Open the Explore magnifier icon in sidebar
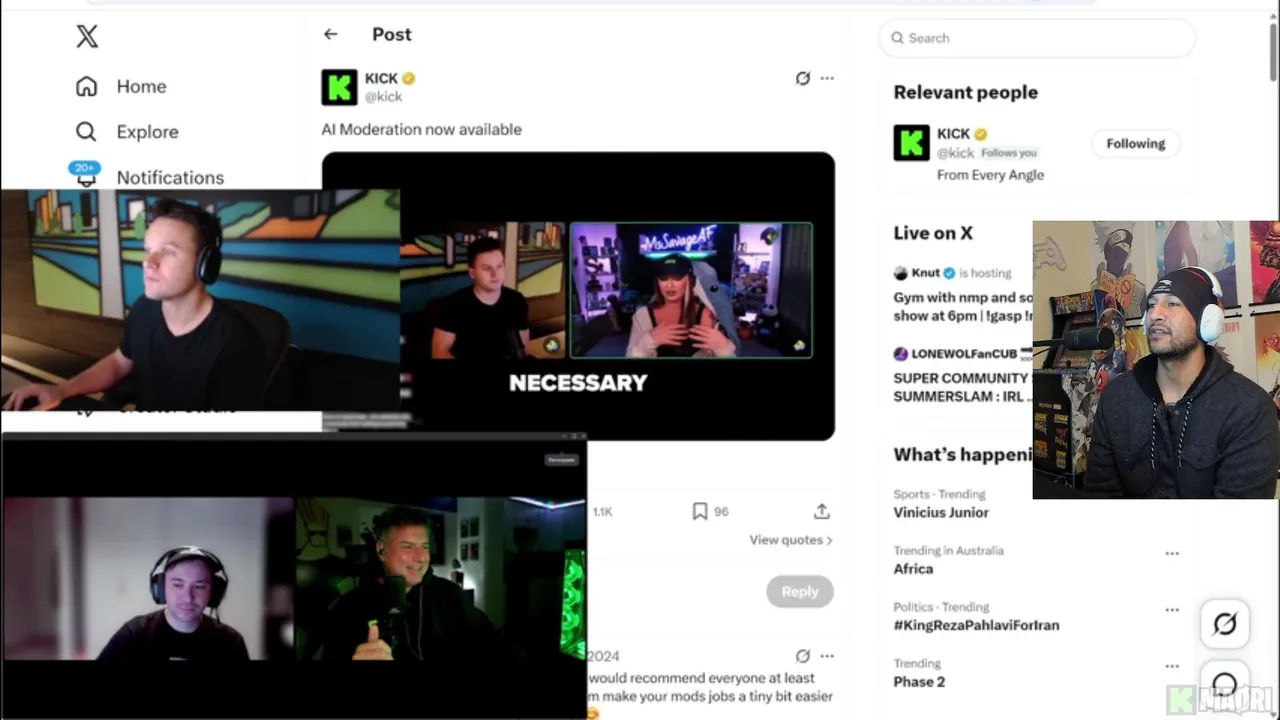This screenshot has width=1280, height=720. click(87, 131)
